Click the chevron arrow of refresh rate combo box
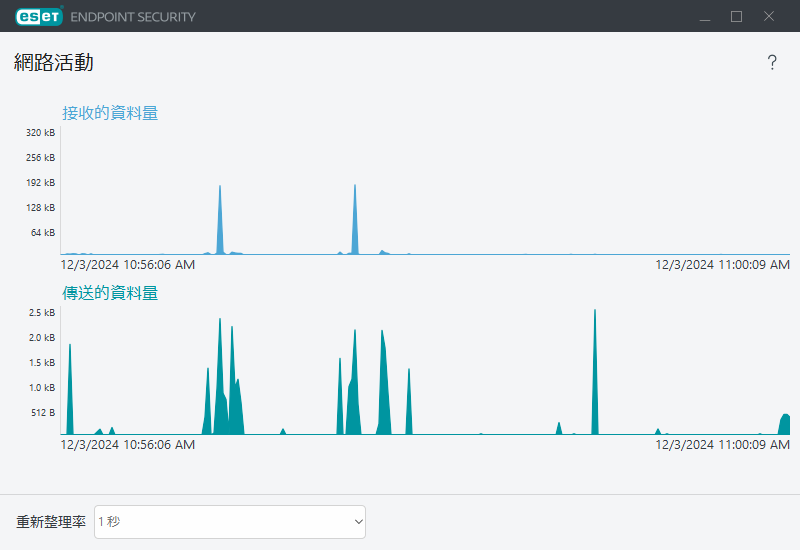The width and height of the screenshot is (800, 550). (x=358, y=521)
